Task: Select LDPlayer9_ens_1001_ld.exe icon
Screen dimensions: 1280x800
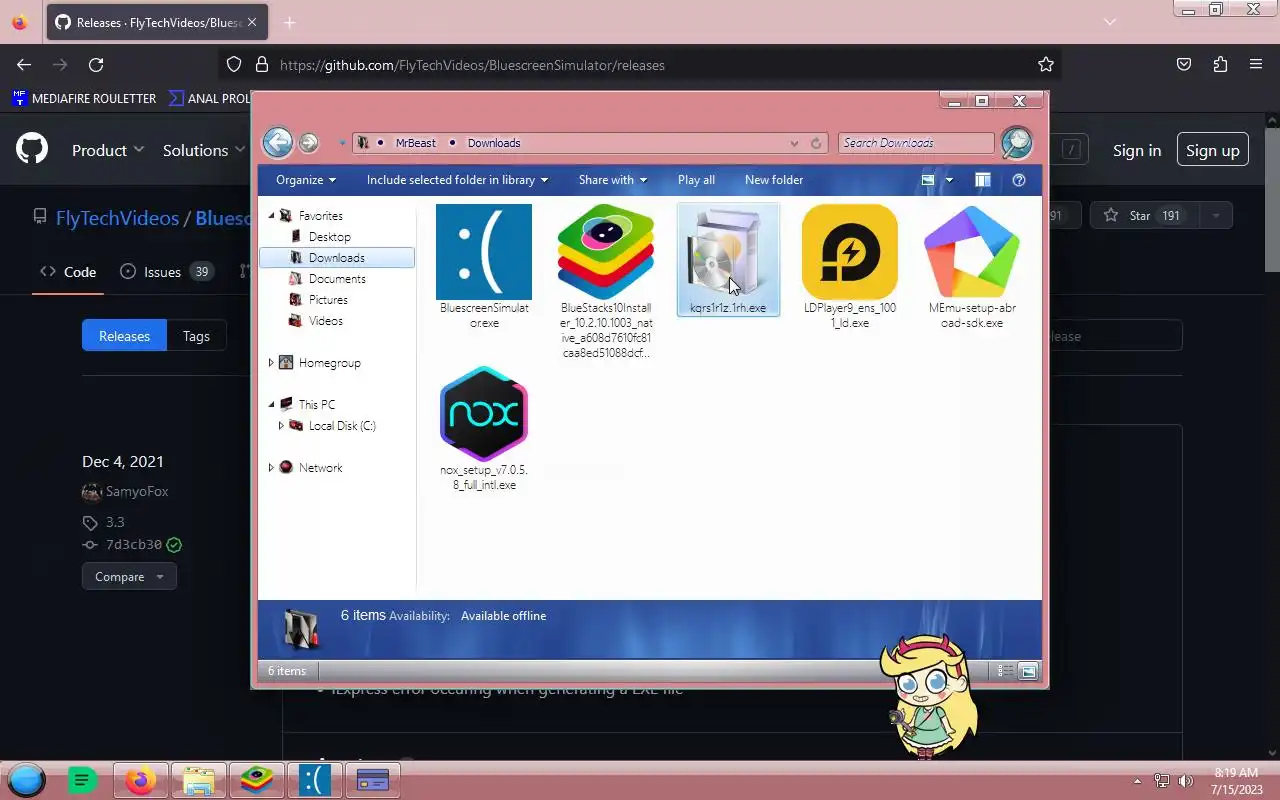Action: pyautogui.click(x=850, y=252)
